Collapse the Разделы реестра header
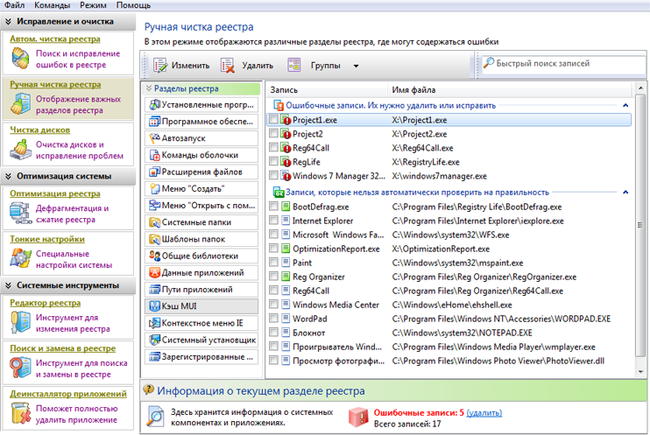 149,88
